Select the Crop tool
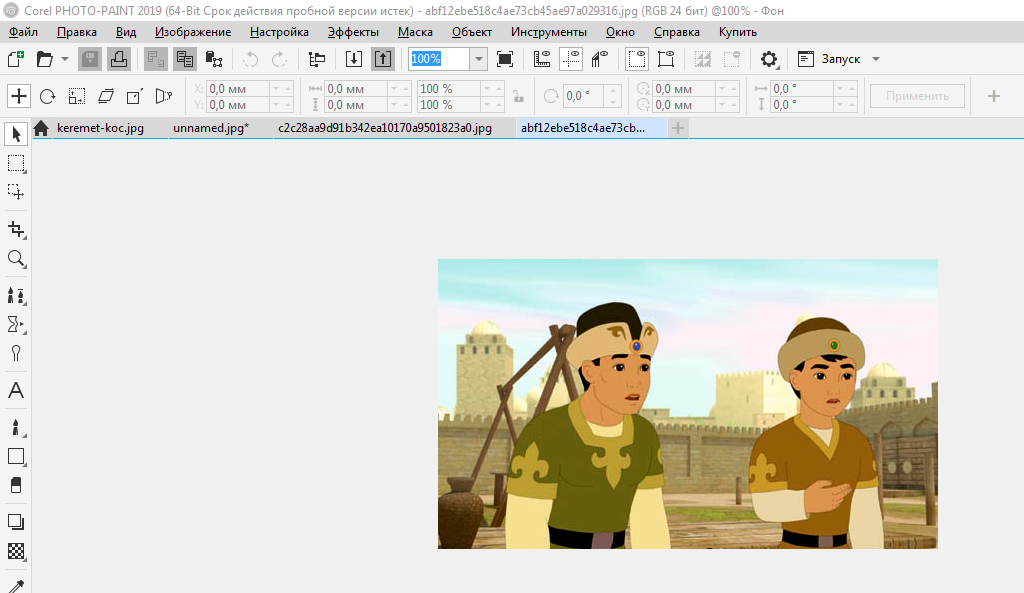 pyautogui.click(x=16, y=229)
